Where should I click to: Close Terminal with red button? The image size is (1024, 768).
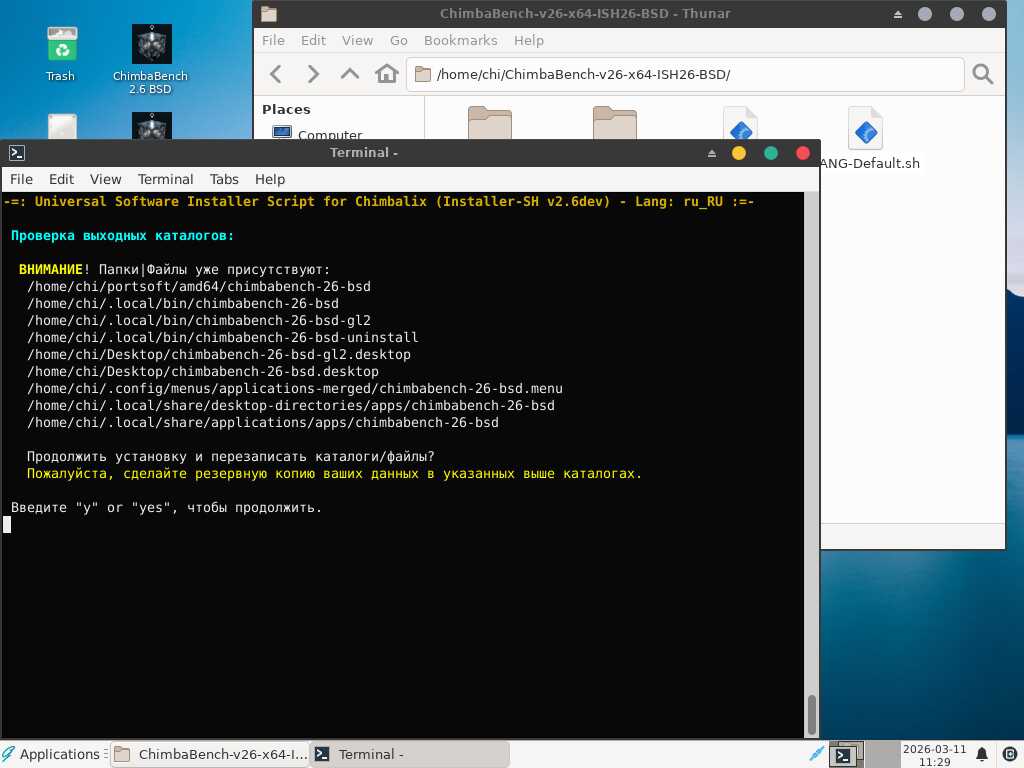point(803,153)
